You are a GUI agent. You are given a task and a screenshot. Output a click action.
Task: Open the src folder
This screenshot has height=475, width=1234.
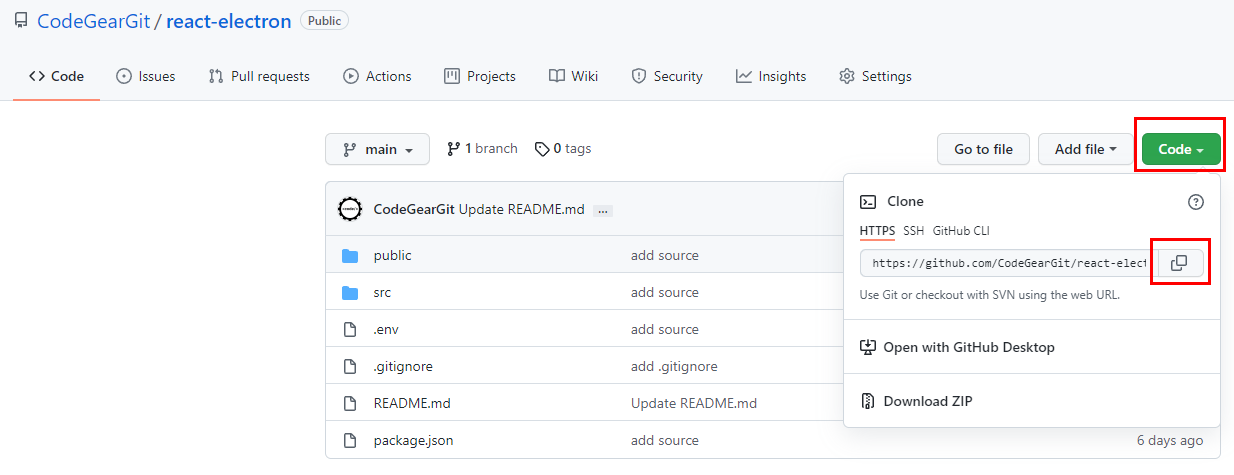[382, 292]
